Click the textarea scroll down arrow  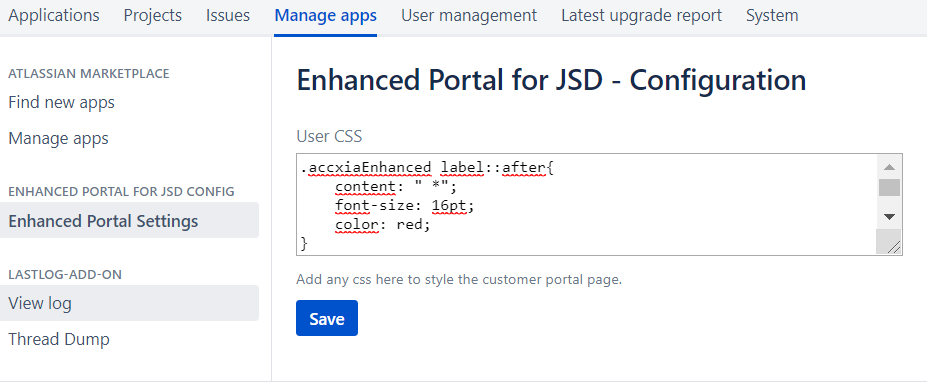889,217
